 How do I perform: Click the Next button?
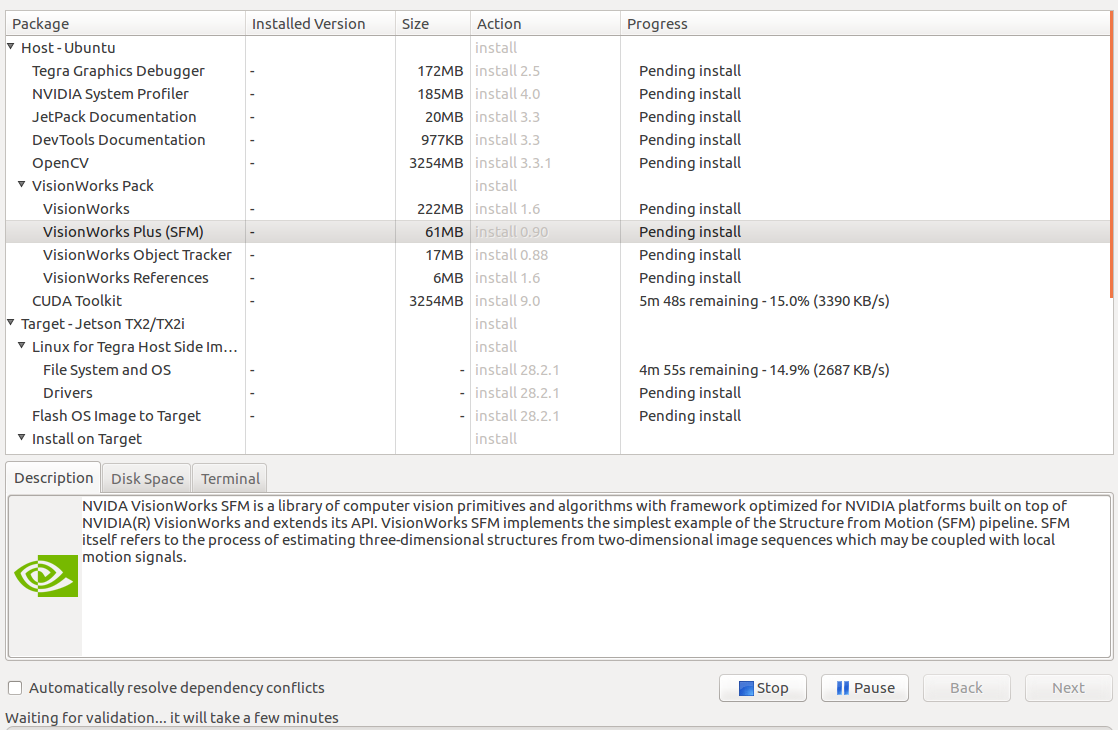coord(1069,688)
